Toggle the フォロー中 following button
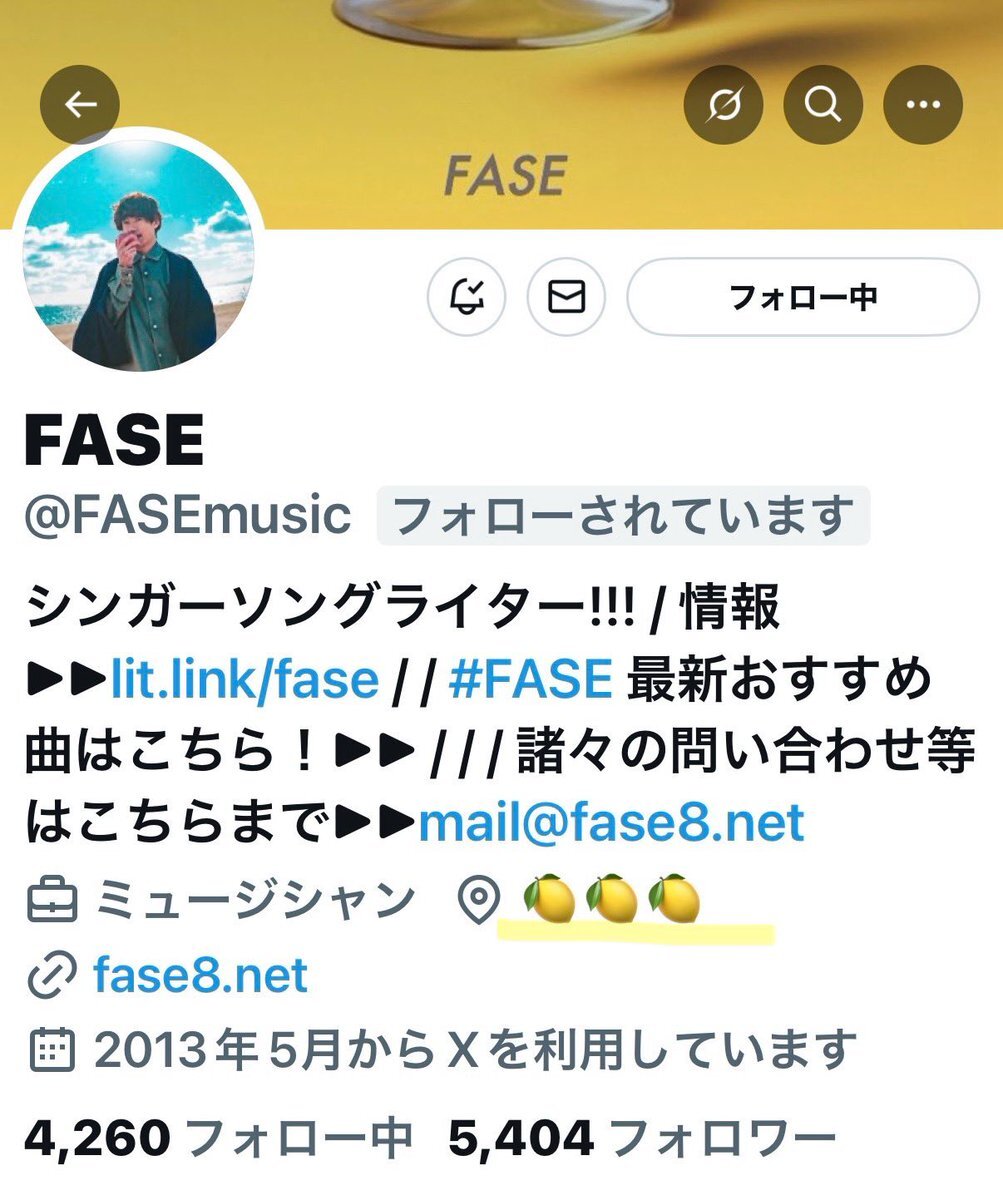Image resolution: width=1003 pixels, height=1200 pixels. pyautogui.click(x=803, y=297)
